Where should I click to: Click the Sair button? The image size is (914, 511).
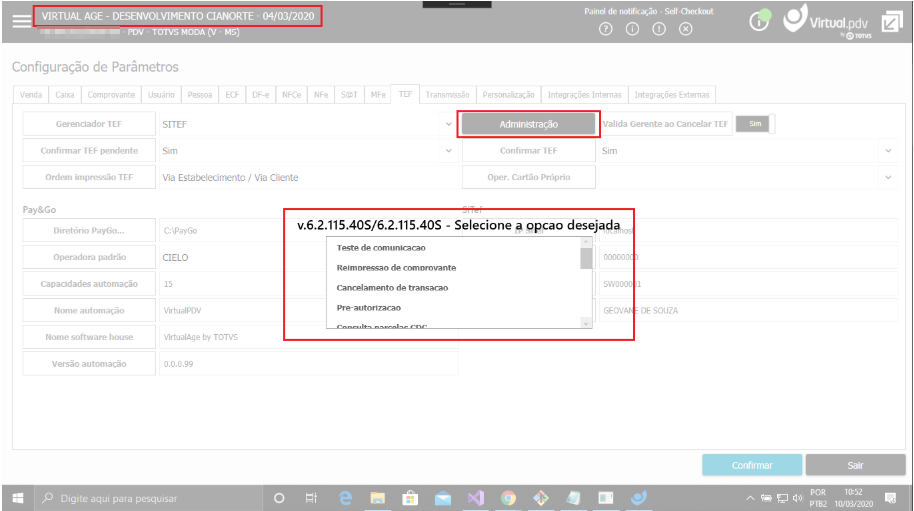855,465
